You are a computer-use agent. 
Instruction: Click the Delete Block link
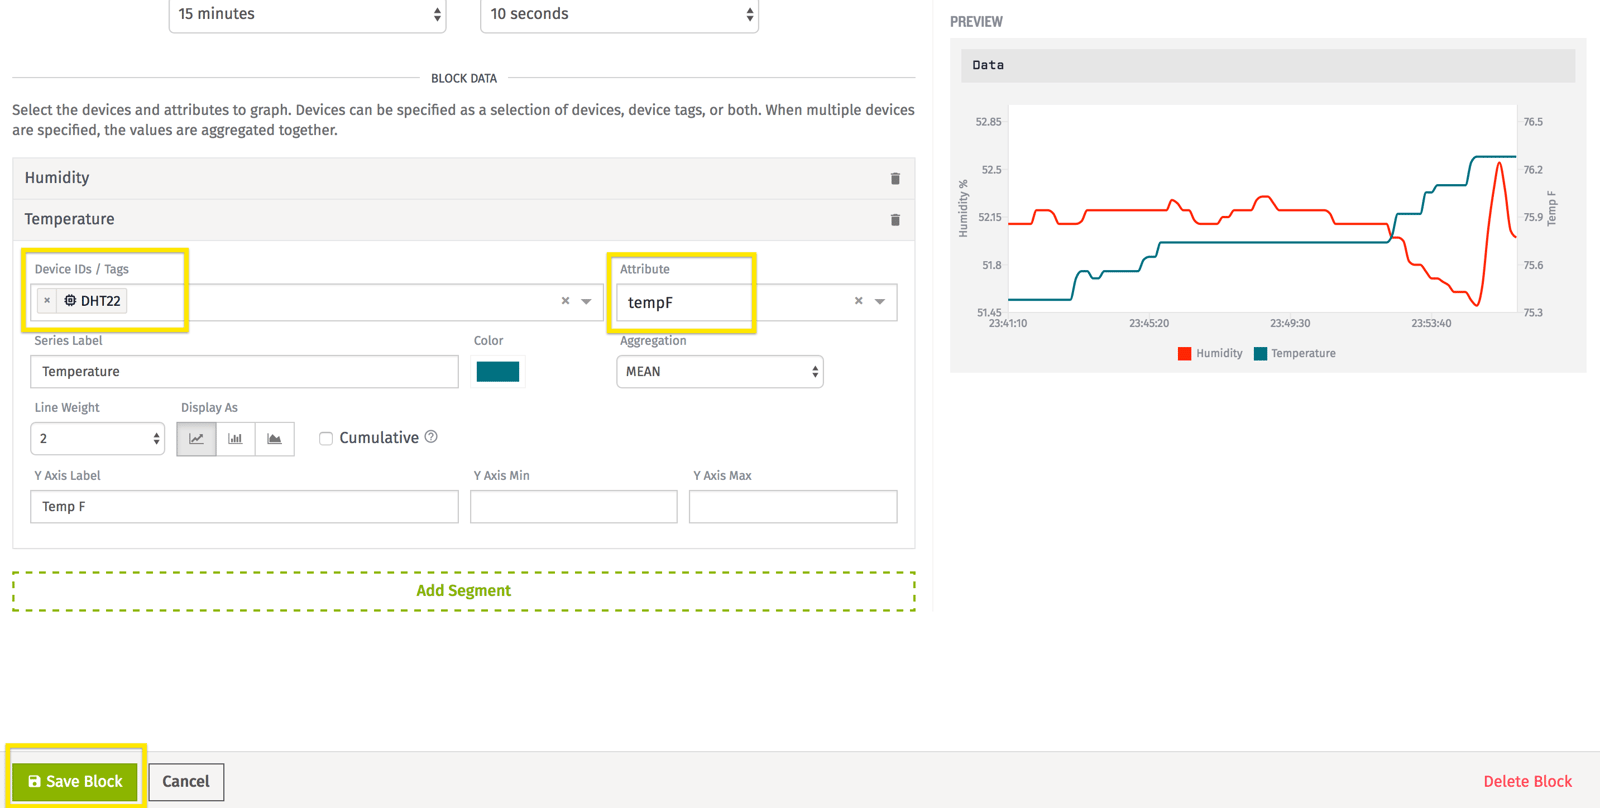1527,781
